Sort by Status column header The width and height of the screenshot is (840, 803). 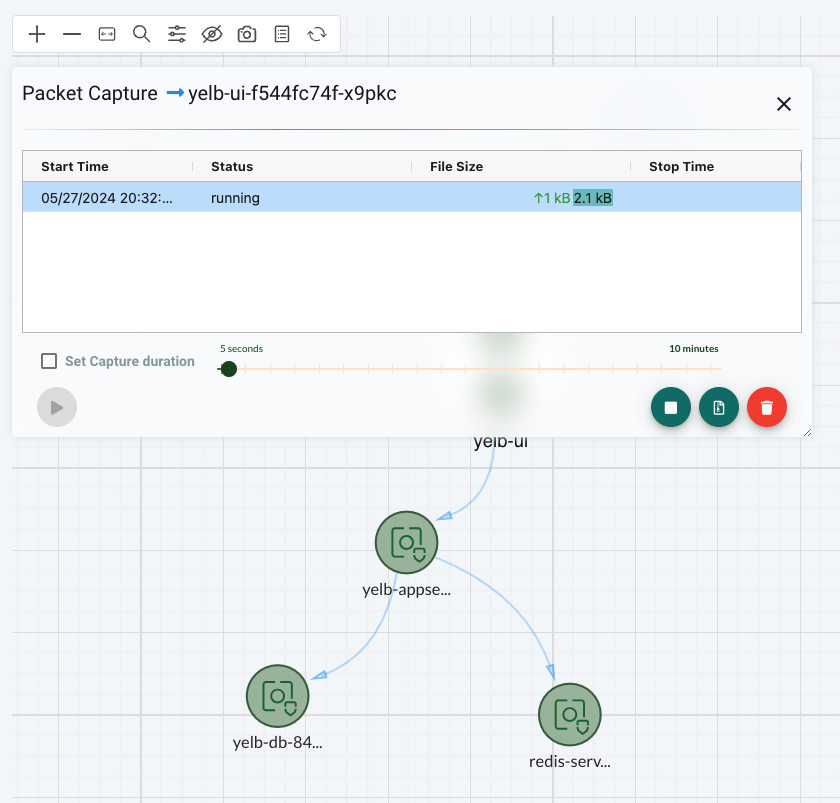point(232,167)
